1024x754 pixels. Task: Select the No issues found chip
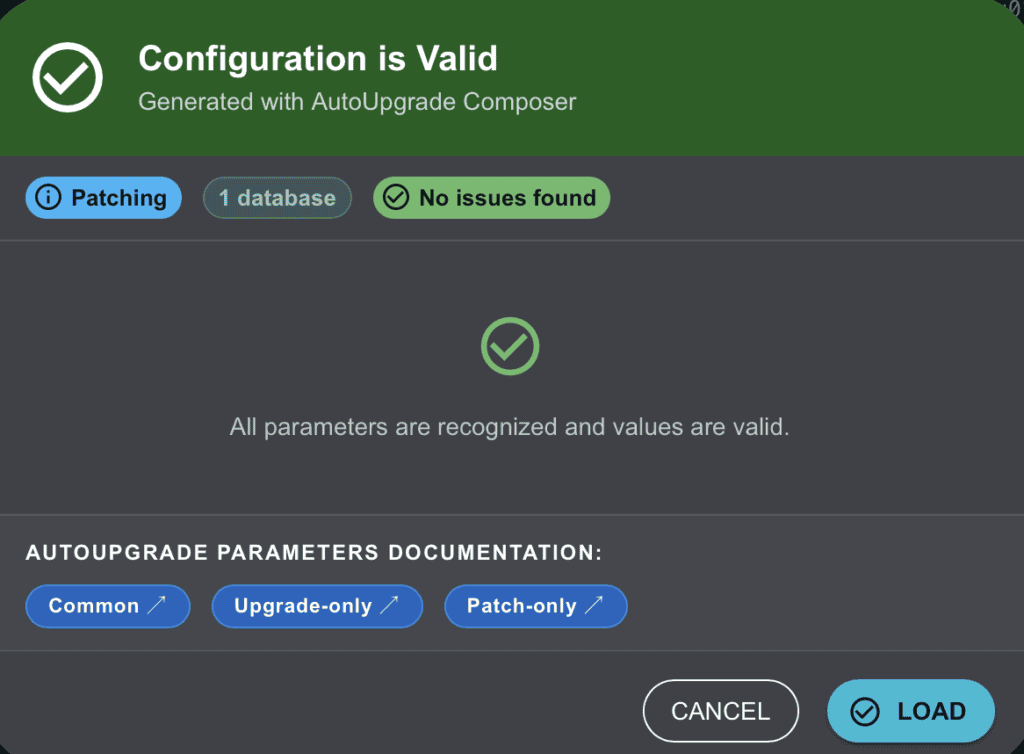[x=507, y=198]
